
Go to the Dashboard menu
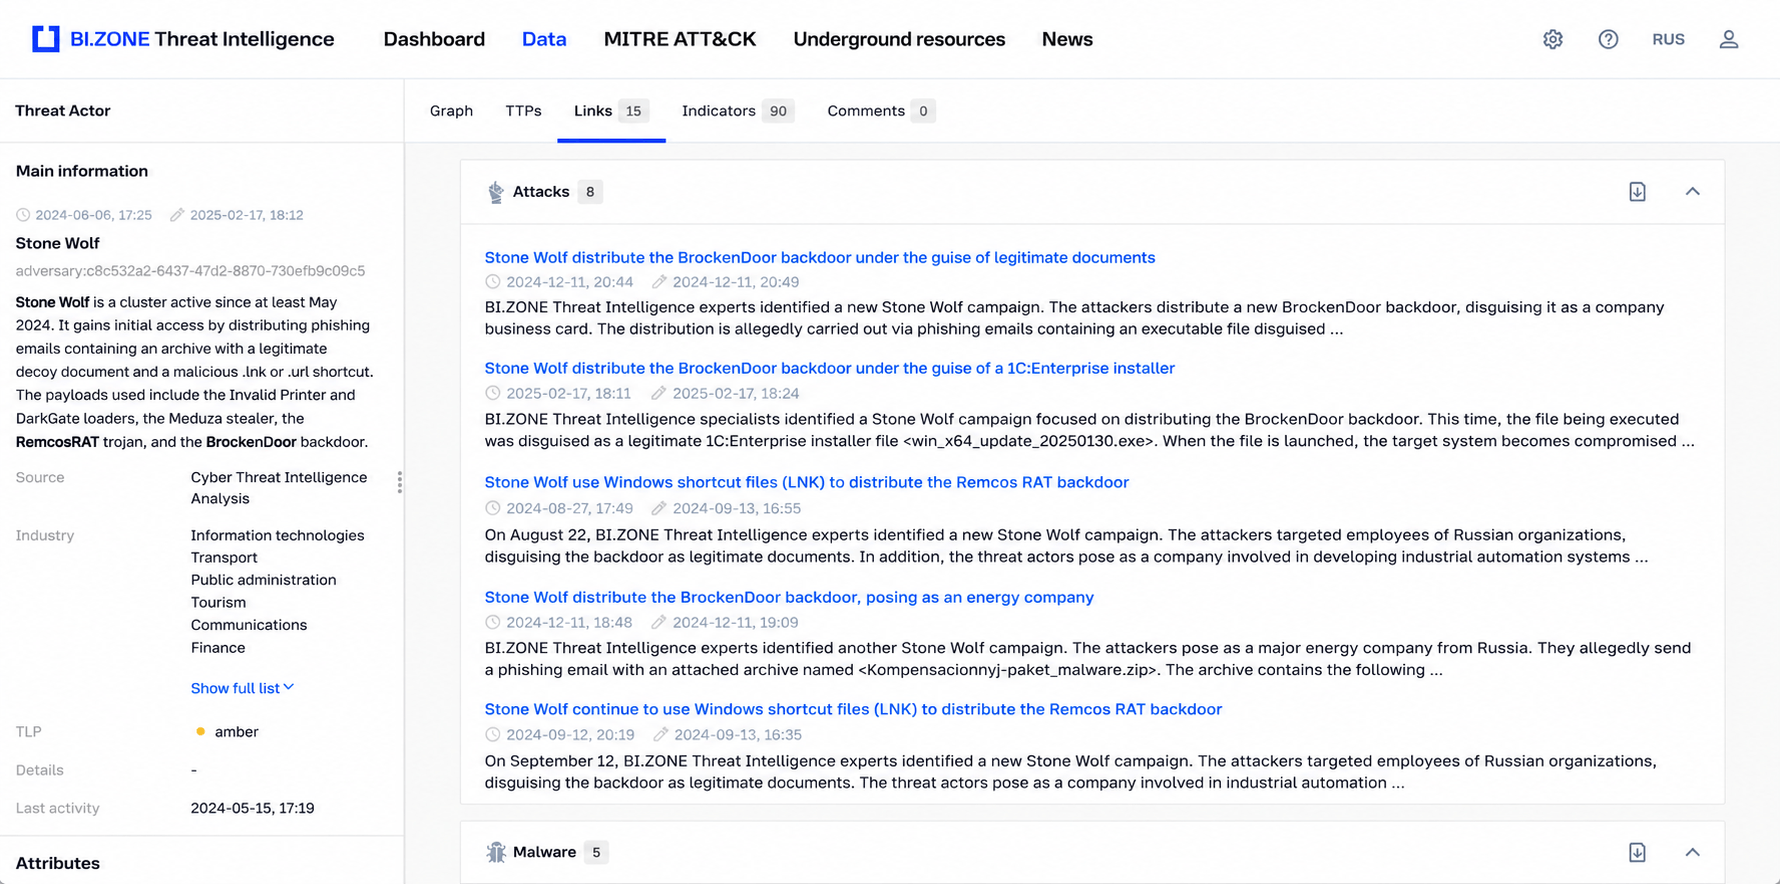(434, 39)
